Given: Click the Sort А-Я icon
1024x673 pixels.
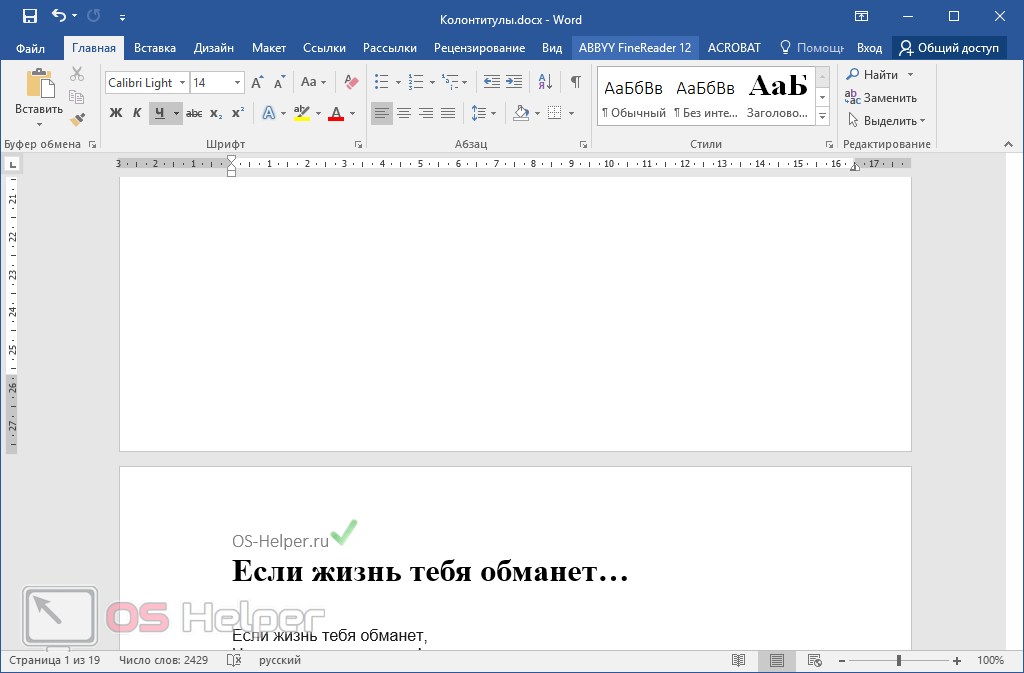Looking at the screenshot, I should (545, 82).
